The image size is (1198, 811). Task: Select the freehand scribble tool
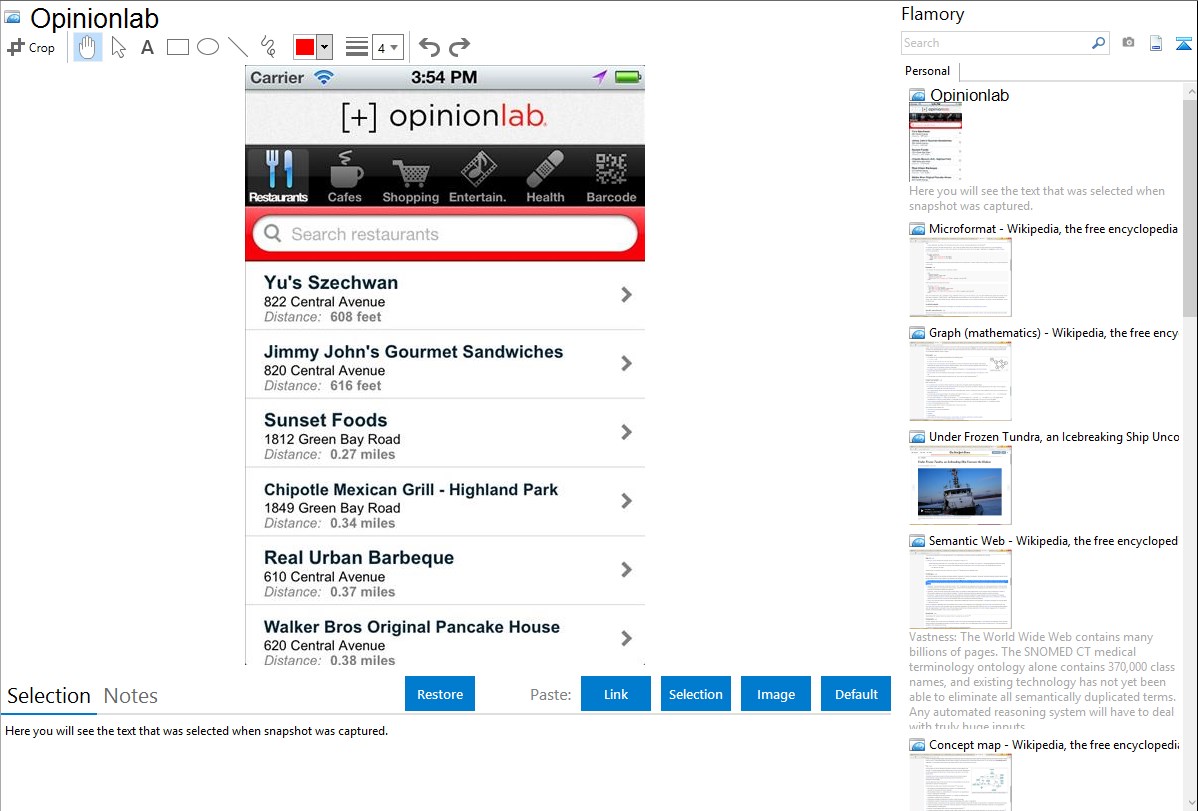click(268, 47)
